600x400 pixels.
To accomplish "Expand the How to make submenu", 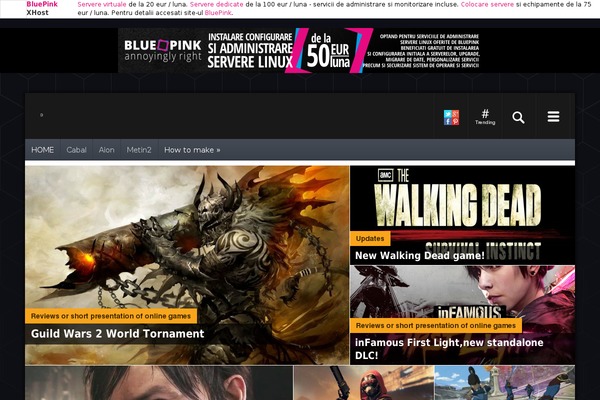I will pos(192,150).
